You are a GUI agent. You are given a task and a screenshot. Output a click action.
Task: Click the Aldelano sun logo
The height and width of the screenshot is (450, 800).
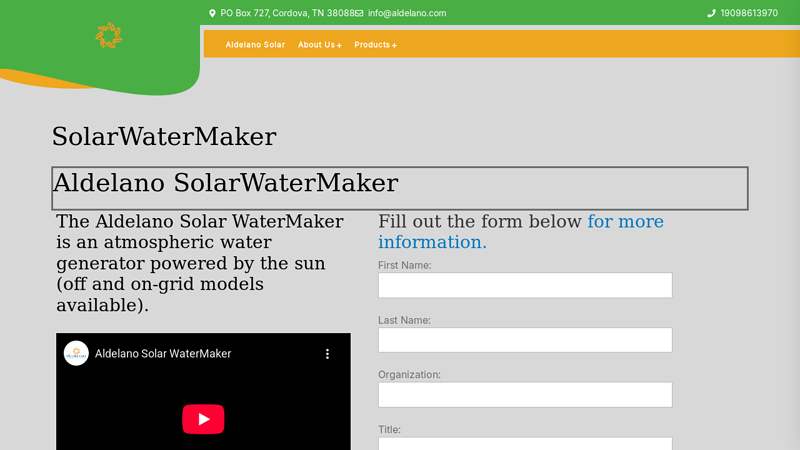[x=109, y=36]
